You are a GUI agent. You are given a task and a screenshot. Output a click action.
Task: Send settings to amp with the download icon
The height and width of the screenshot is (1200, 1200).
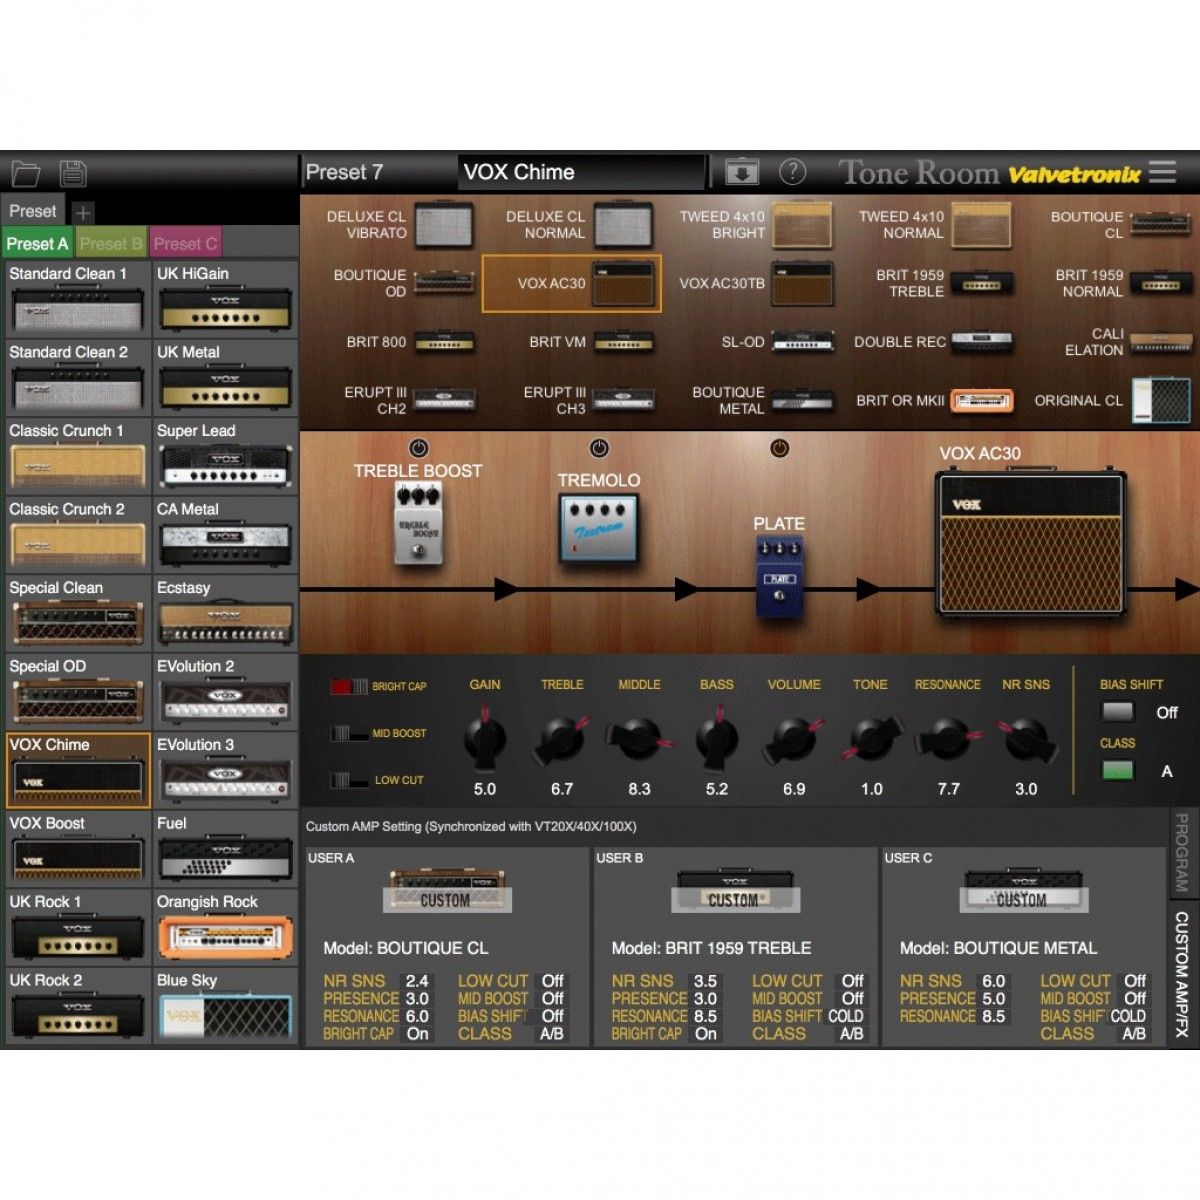739,171
